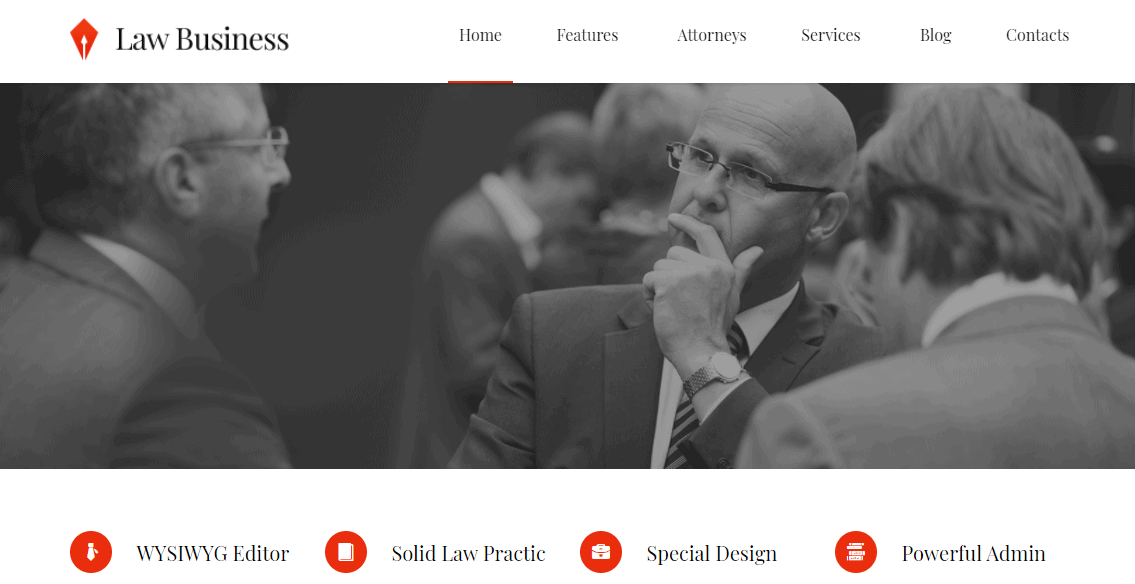Open the Blog section
This screenshot has height=584, width=1135.
coord(935,35)
